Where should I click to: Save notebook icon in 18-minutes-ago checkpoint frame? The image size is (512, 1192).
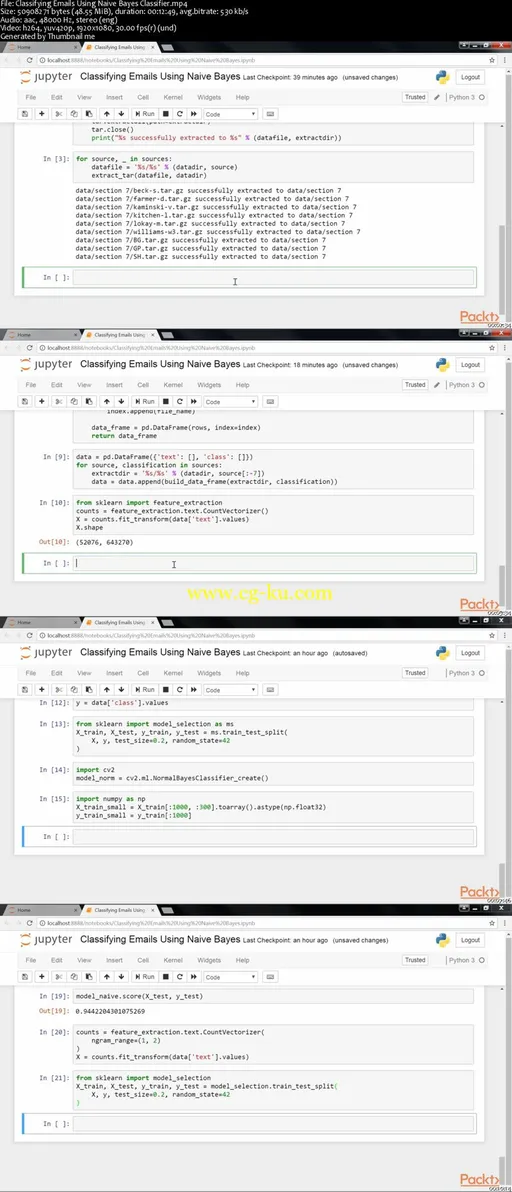coord(25,401)
